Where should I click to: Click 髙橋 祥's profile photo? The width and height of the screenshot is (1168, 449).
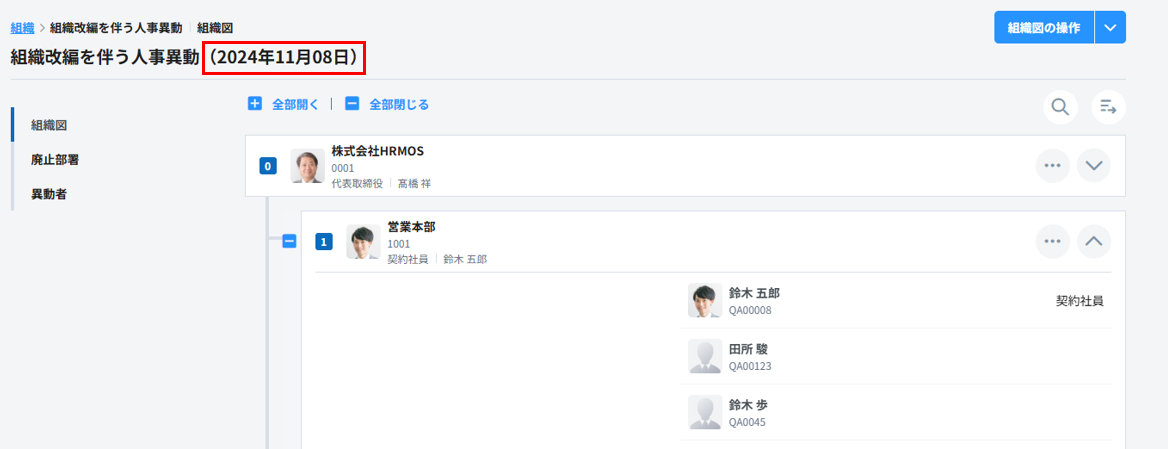tap(308, 166)
